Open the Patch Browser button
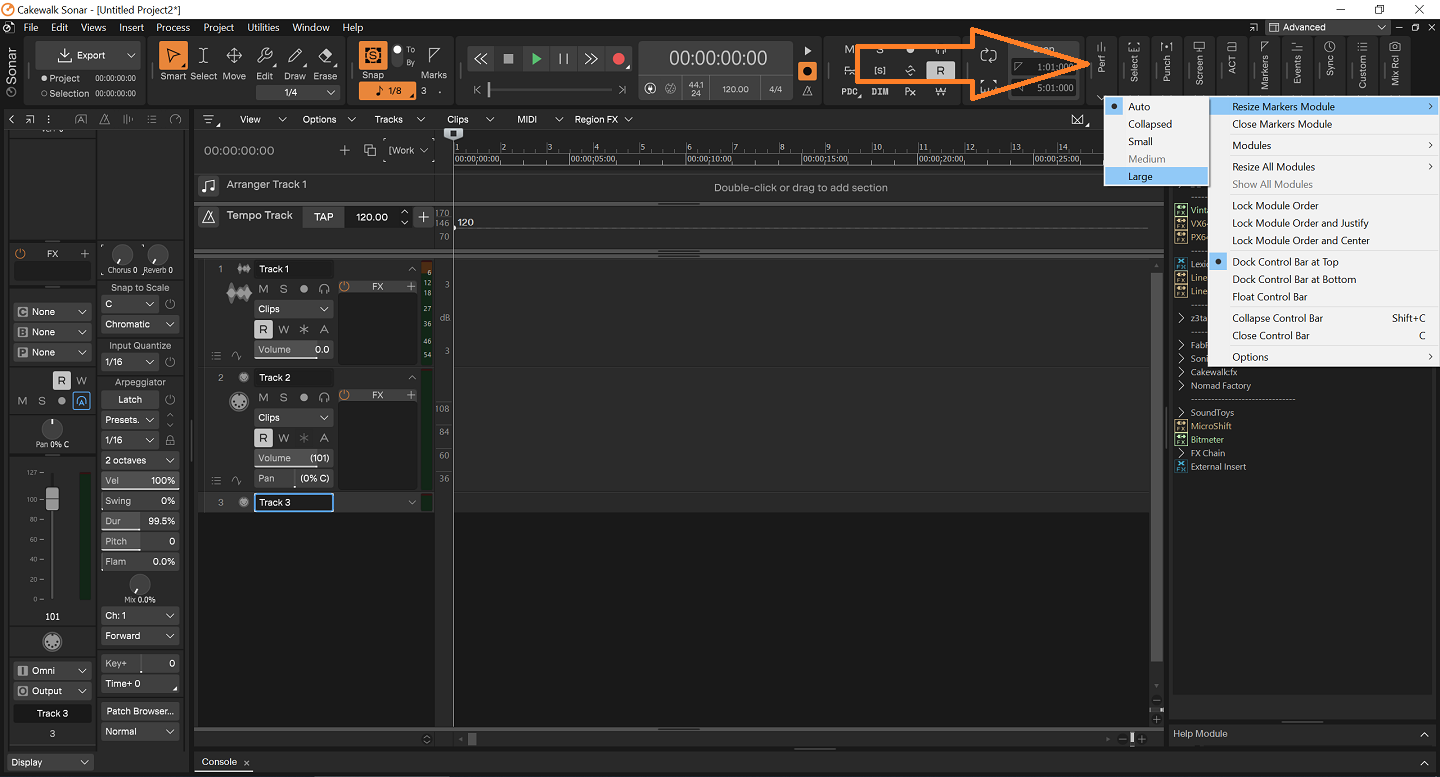This screenshot has width=1440, height=777. coord(140,711)
